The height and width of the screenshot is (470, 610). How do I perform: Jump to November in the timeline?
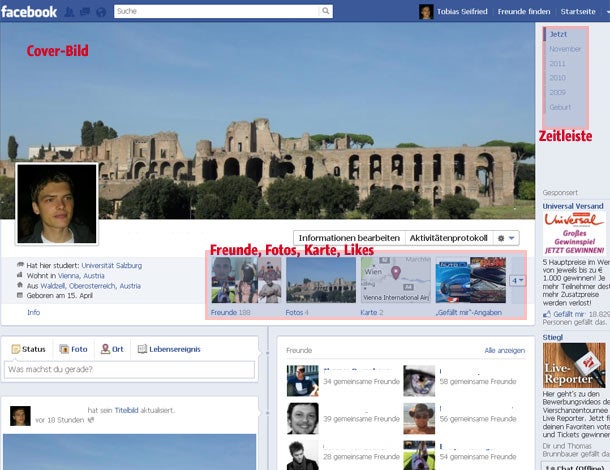565,49
